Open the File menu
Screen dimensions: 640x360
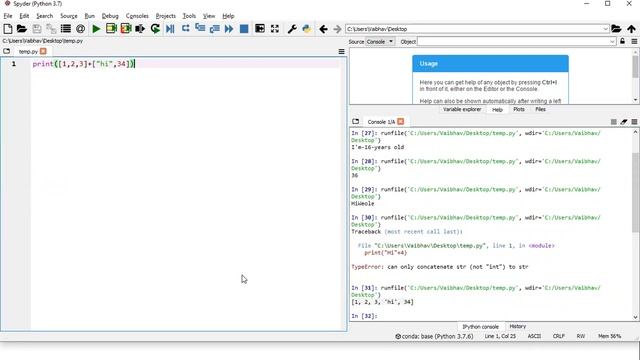pos(8,16)
